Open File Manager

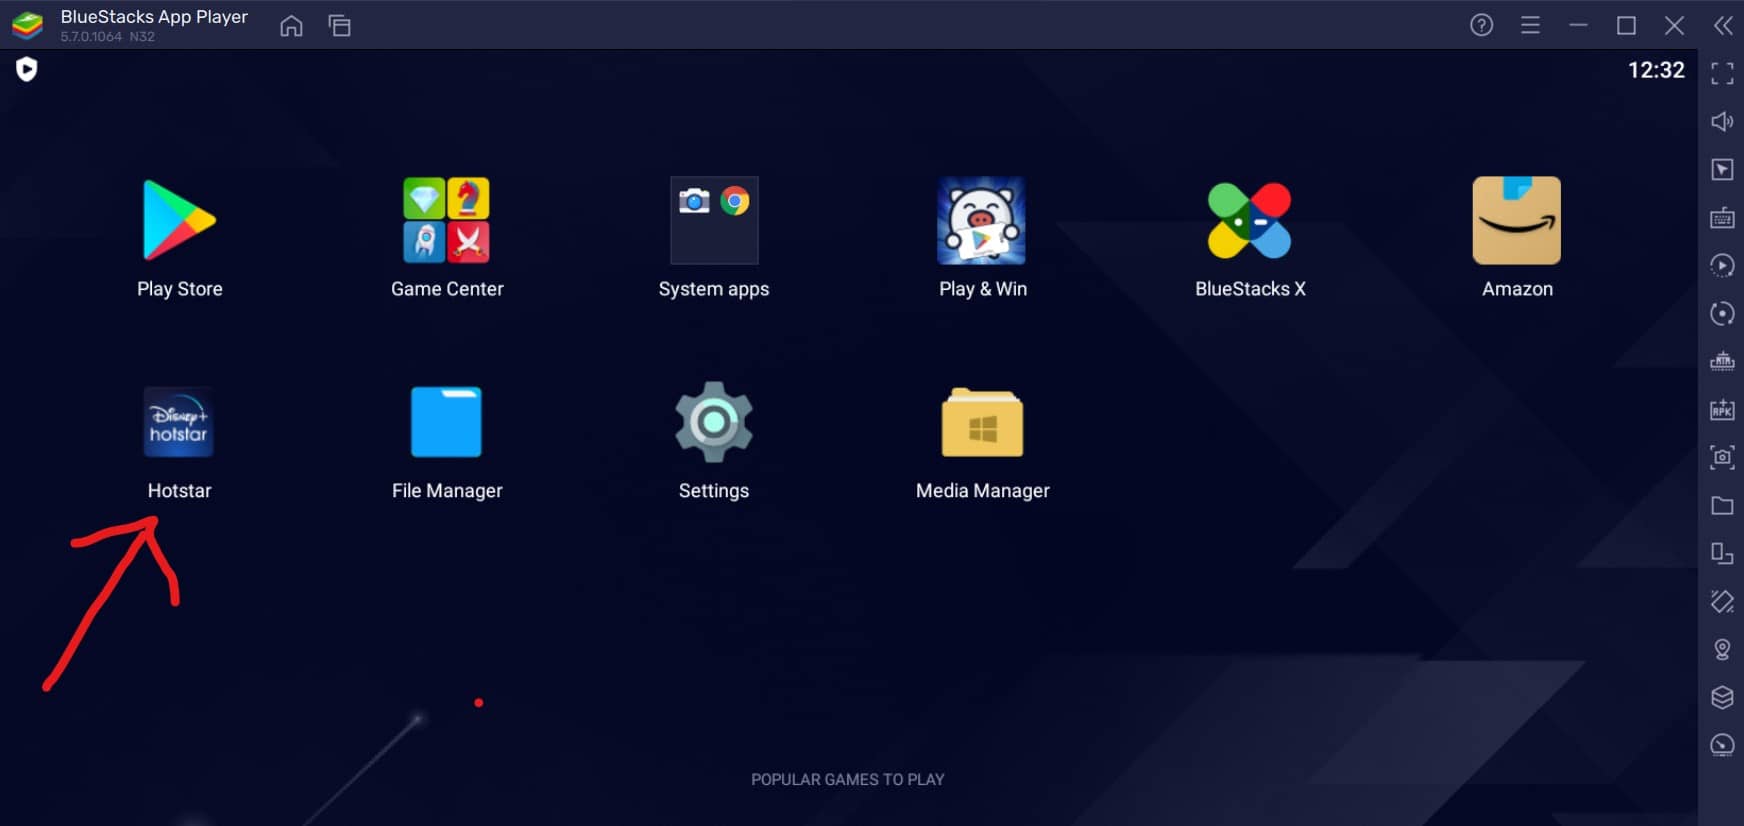pyautogui.click(x=446, y=422)
